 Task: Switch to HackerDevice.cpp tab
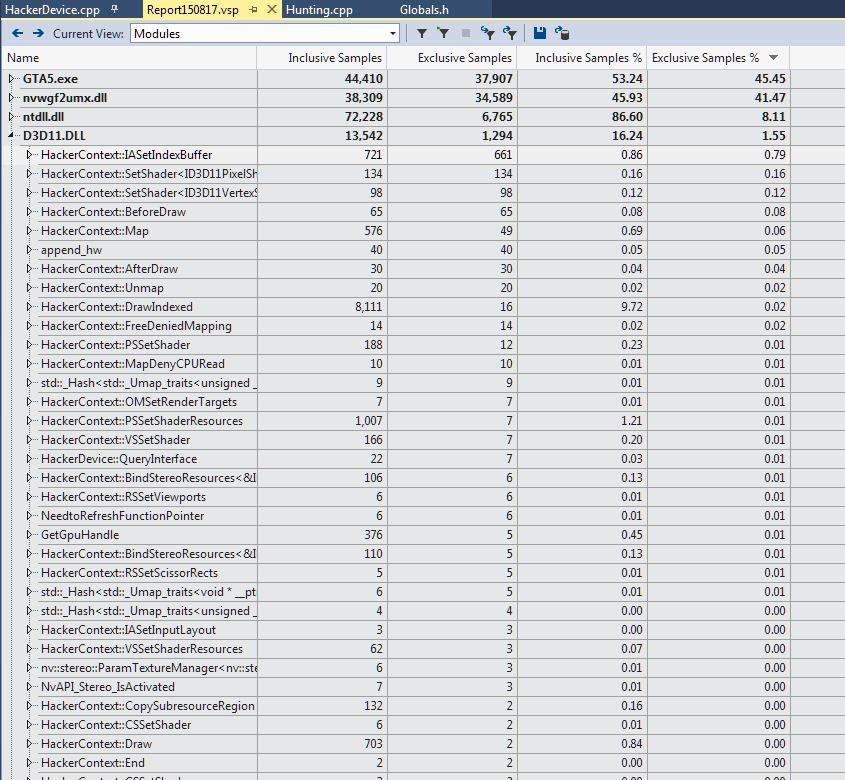point(52,10)
